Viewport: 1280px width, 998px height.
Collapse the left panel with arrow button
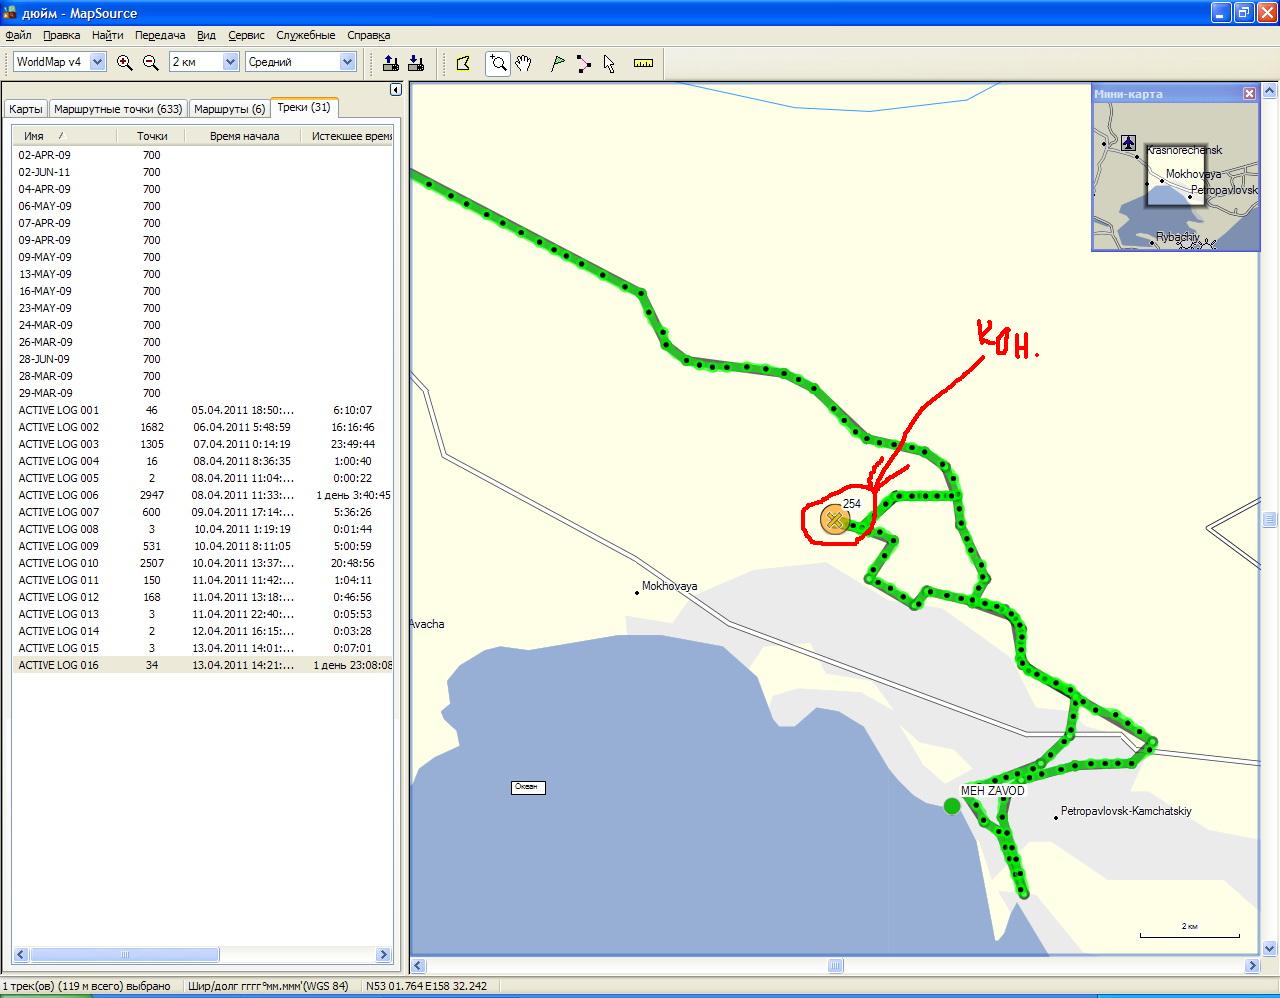[396, 89]
